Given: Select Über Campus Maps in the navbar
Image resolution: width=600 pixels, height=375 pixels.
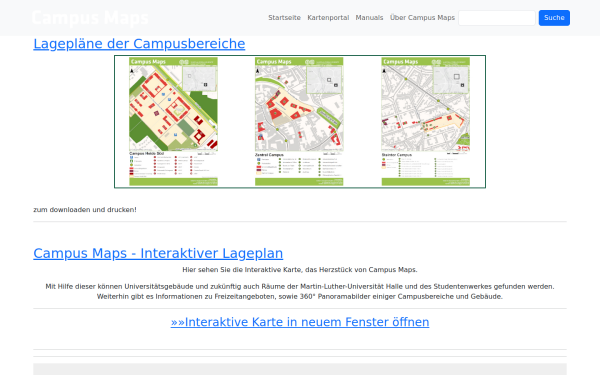Looking at the screenshot, I should point(422,18).
